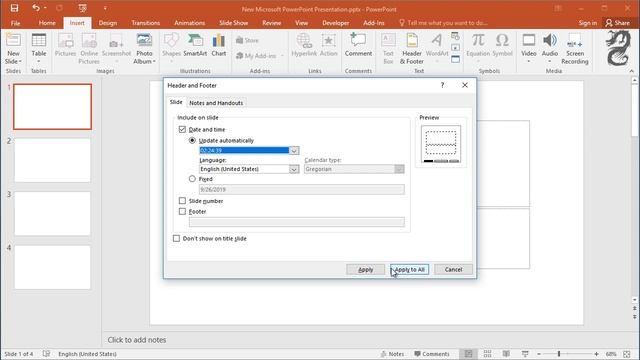Open the File tab
This screenshot has height=360, width=640.
[16, 23]
